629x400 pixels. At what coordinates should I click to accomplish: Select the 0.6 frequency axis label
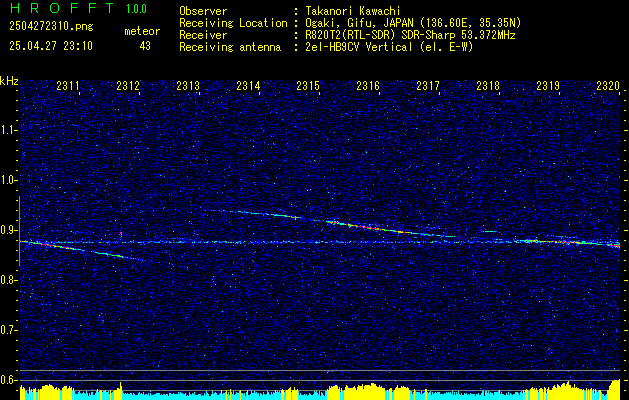8,380
